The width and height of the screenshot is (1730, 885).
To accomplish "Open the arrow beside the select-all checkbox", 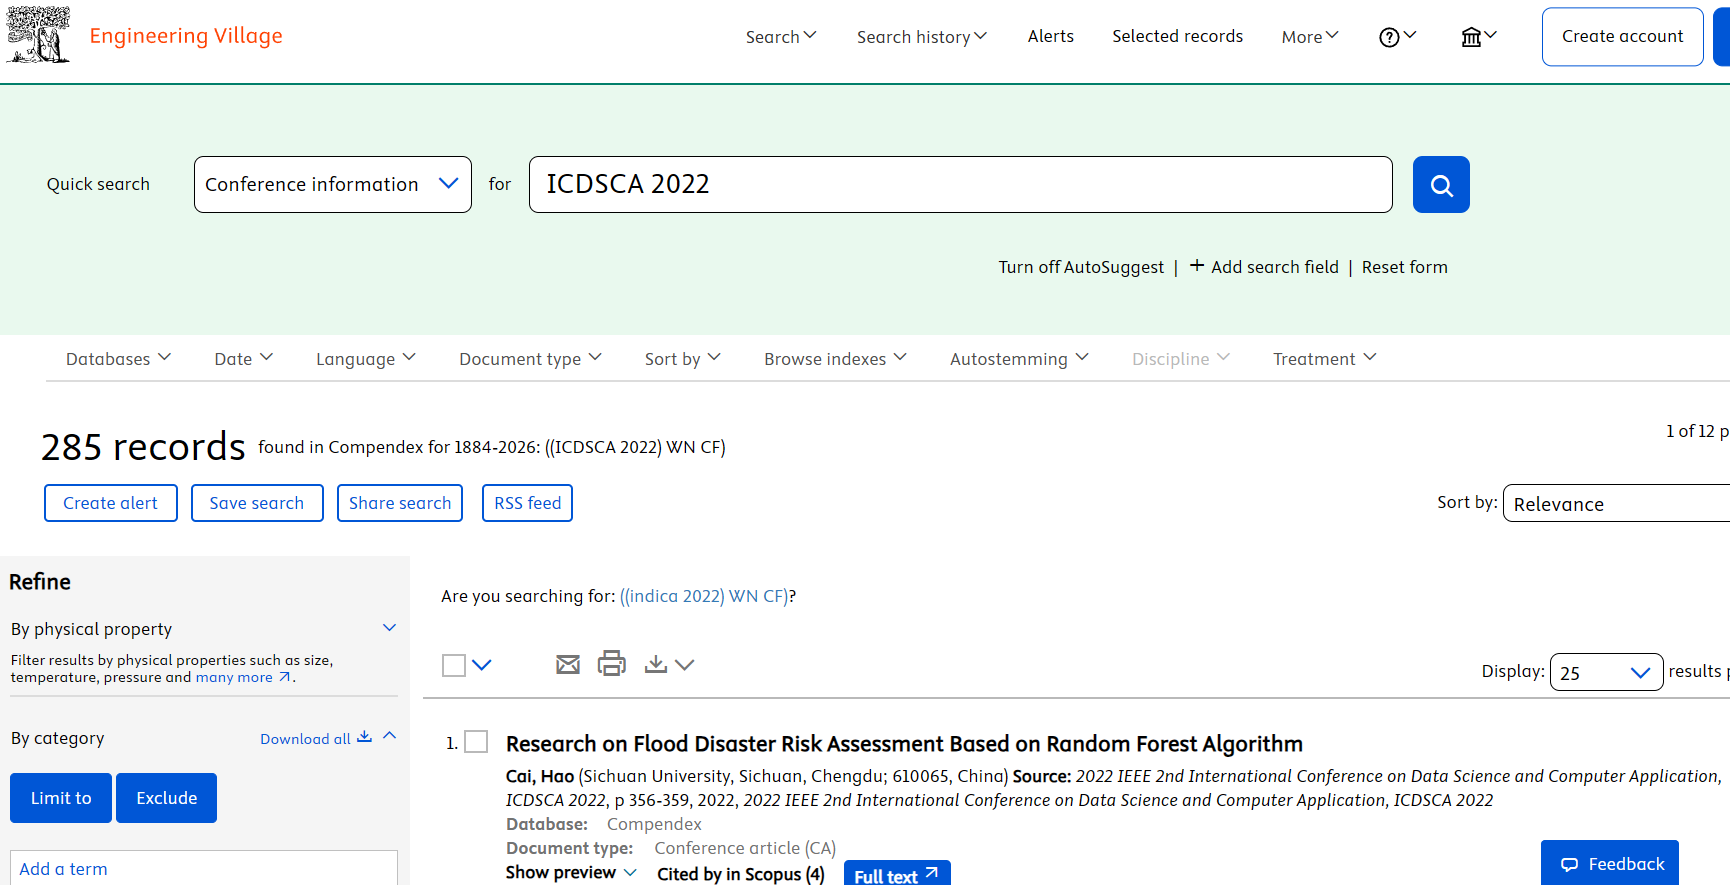I will coord(482,665).
